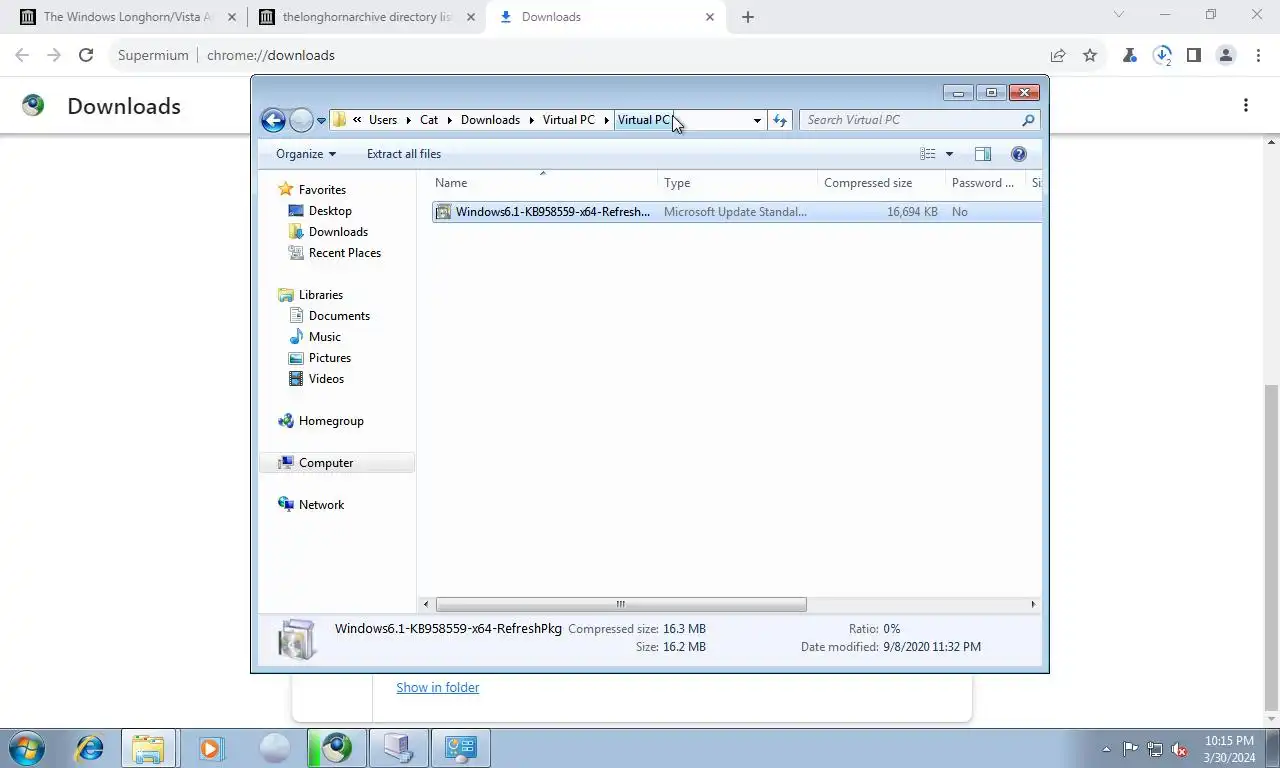Open Recent Places in the navigation pane
The height and width of the screenshot is (768, 1280).
pyautogui.click(x=344, y=253)
